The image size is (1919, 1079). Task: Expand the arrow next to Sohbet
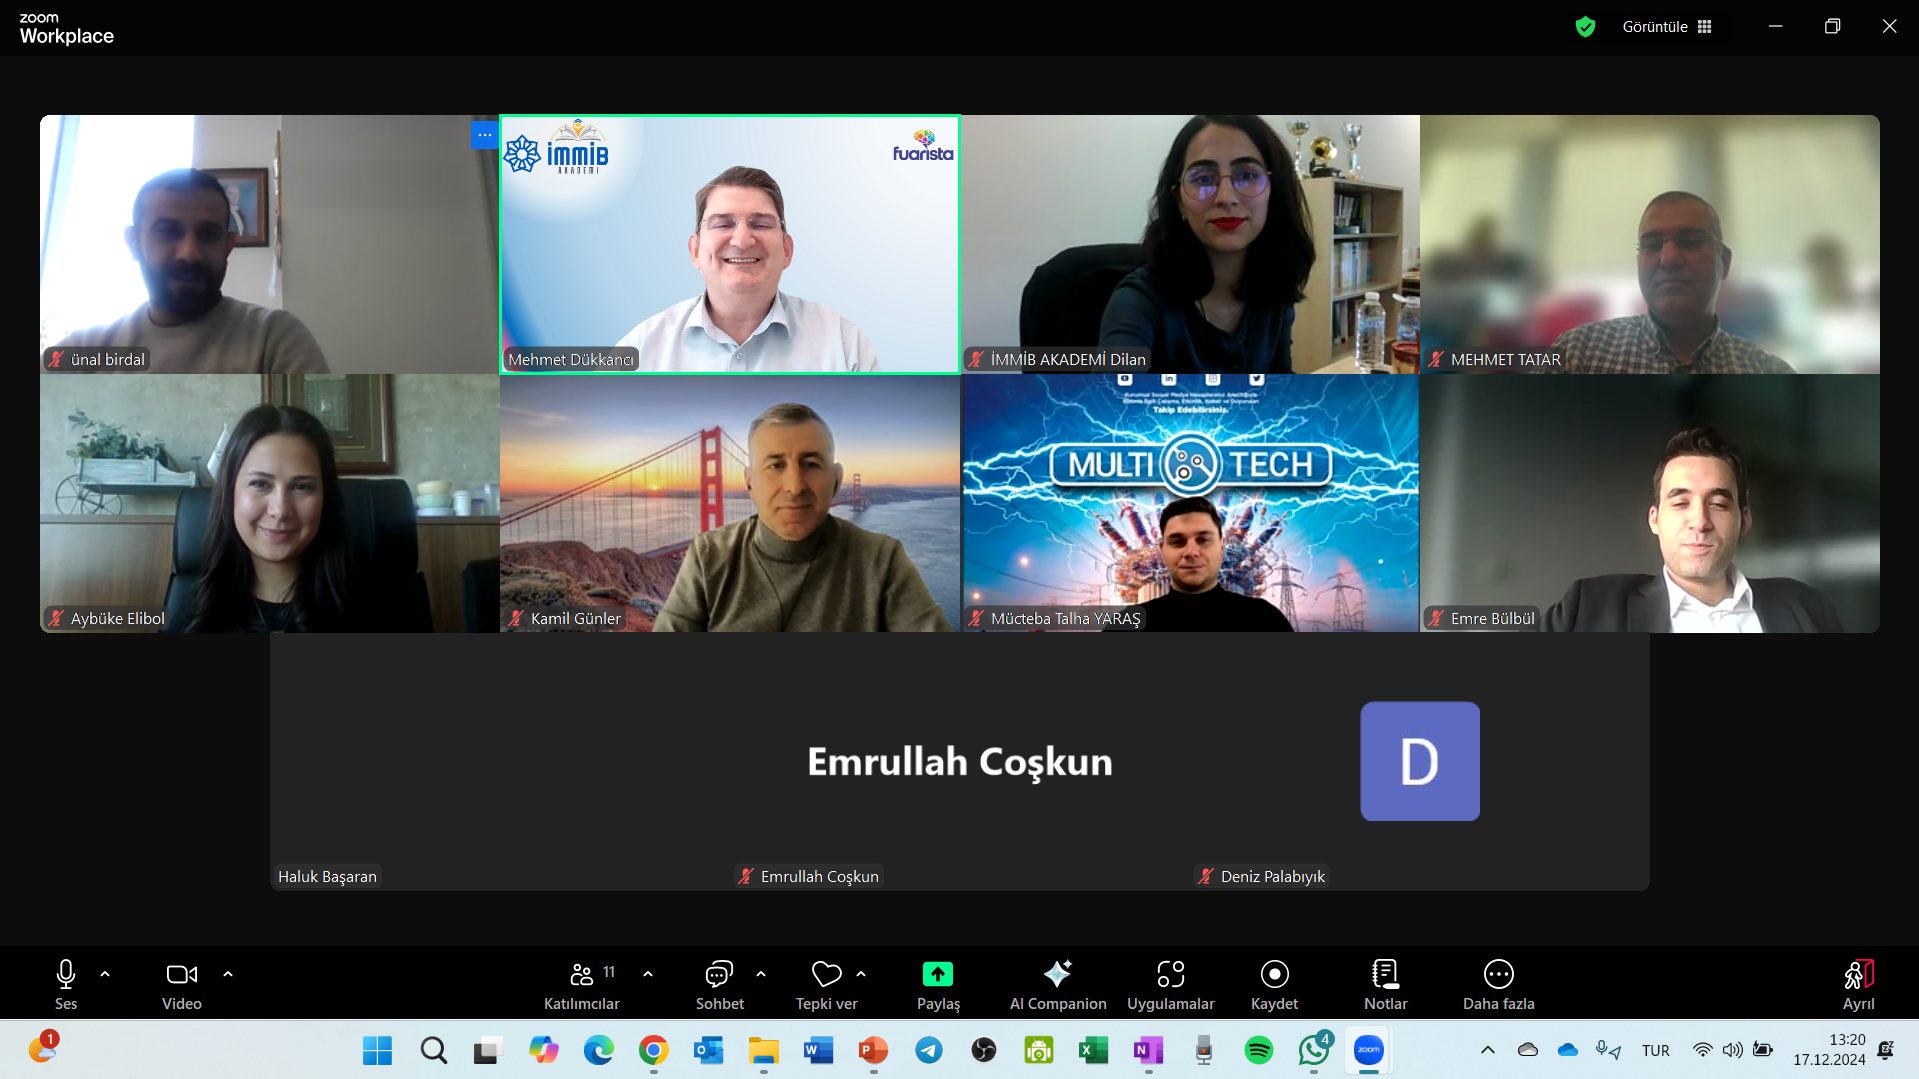761,974
